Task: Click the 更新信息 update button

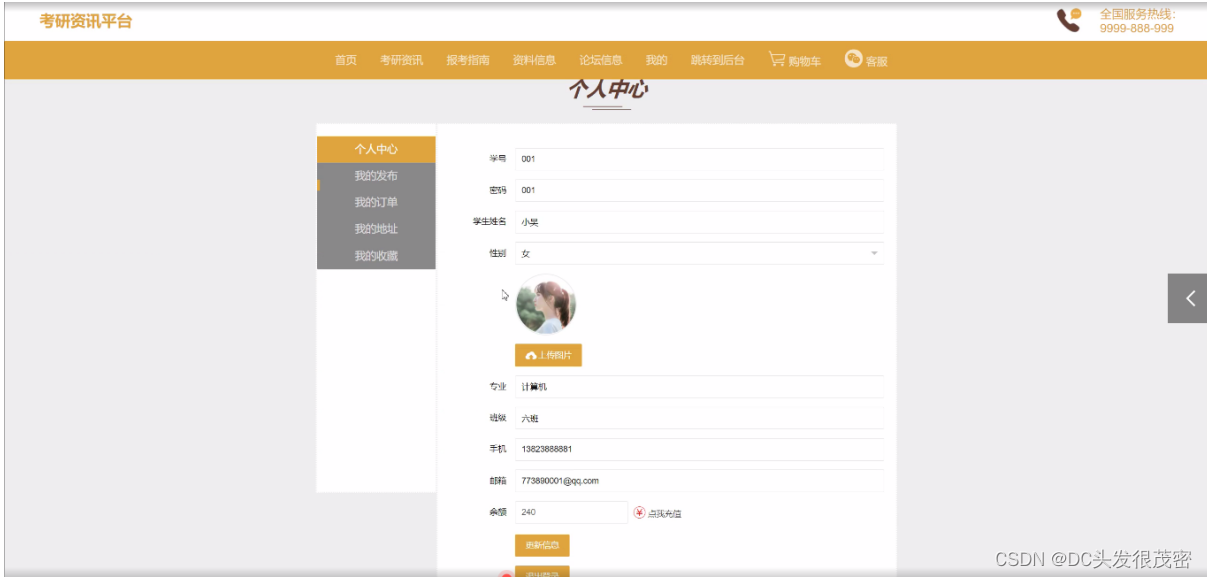Action: pos(542,545)
